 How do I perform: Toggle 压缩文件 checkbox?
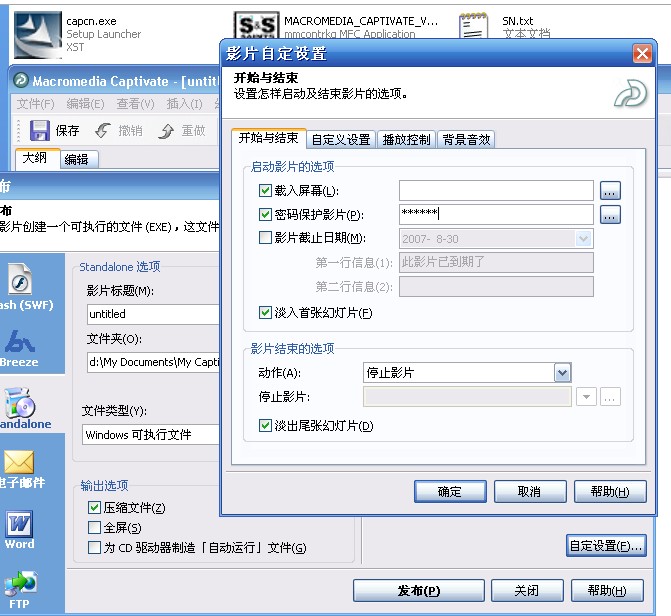pos(94,508)
